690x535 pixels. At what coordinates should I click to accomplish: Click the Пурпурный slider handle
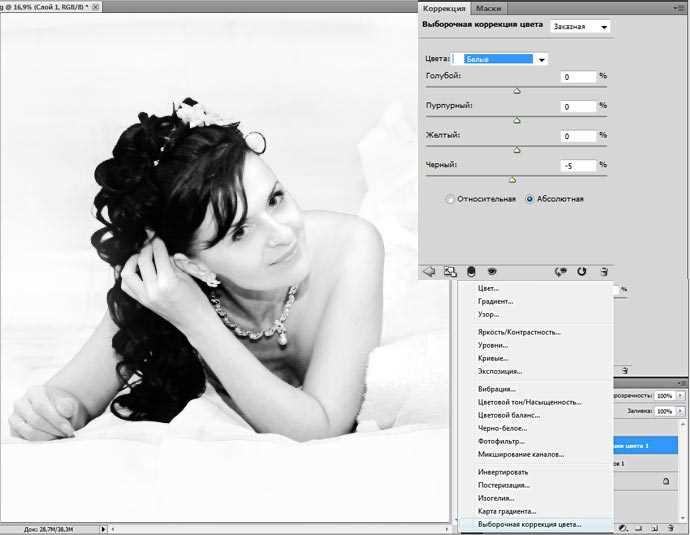click(x=517, y=121)
